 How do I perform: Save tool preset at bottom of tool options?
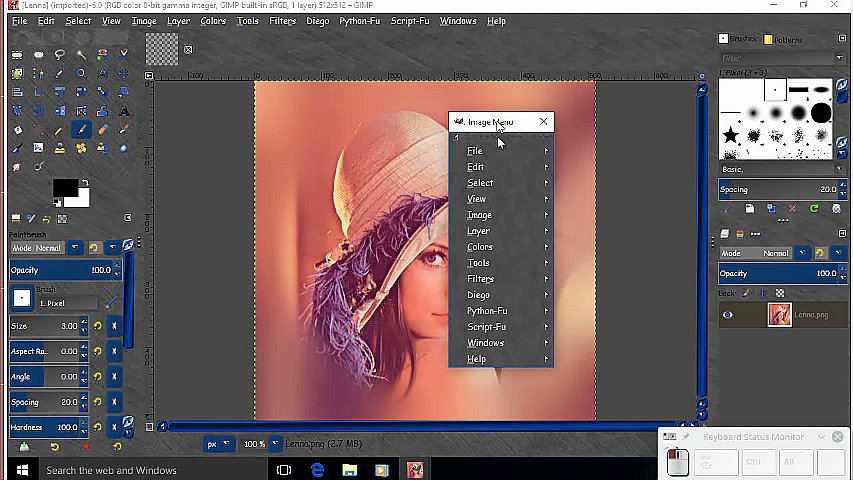coord(24,447)
